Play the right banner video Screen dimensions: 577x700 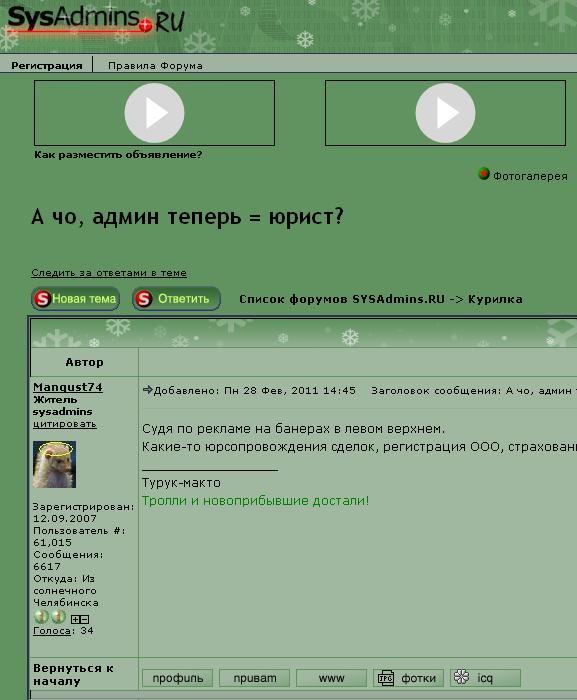point(445,113)
